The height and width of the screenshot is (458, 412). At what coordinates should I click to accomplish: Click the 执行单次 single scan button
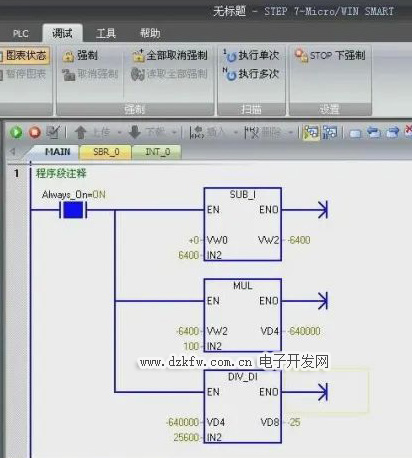[251, 55]
